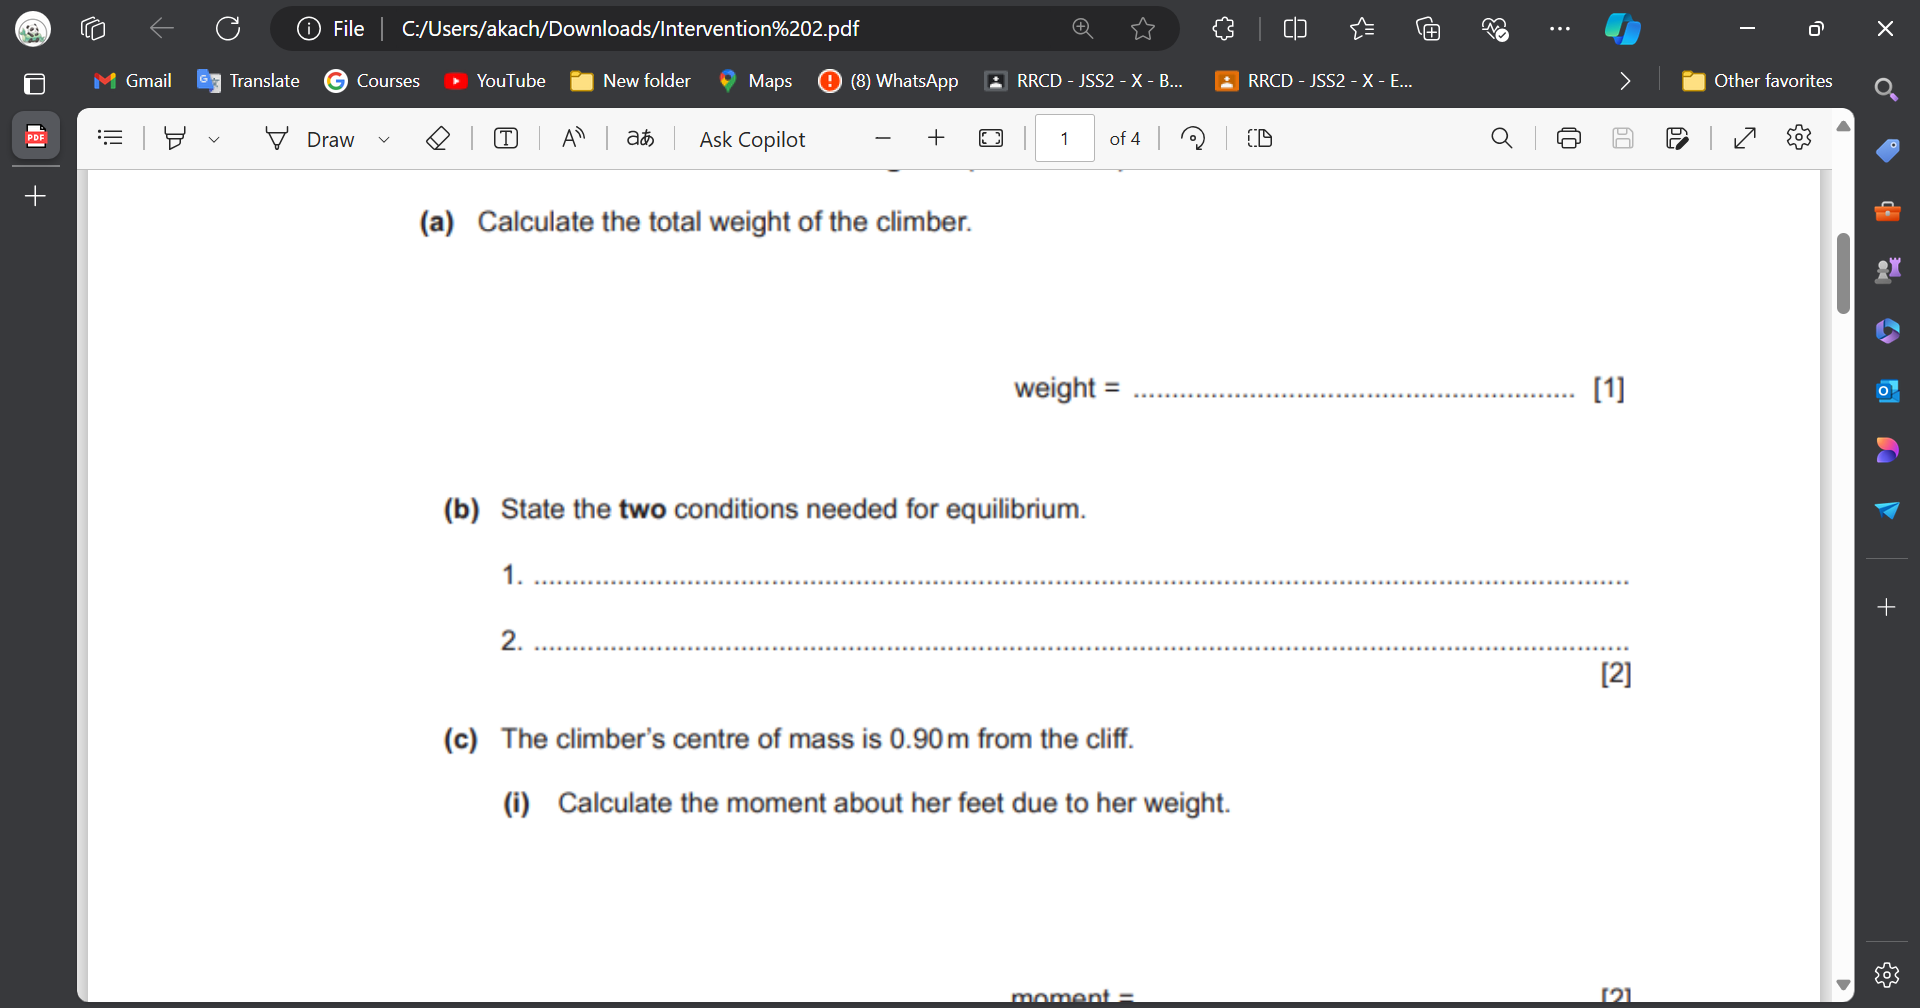Image resolution: width=1920 pixels, height=1008 pixels.
Task: Open the Microsoft 365 sidebar icon
Action: coord(1887,331)
